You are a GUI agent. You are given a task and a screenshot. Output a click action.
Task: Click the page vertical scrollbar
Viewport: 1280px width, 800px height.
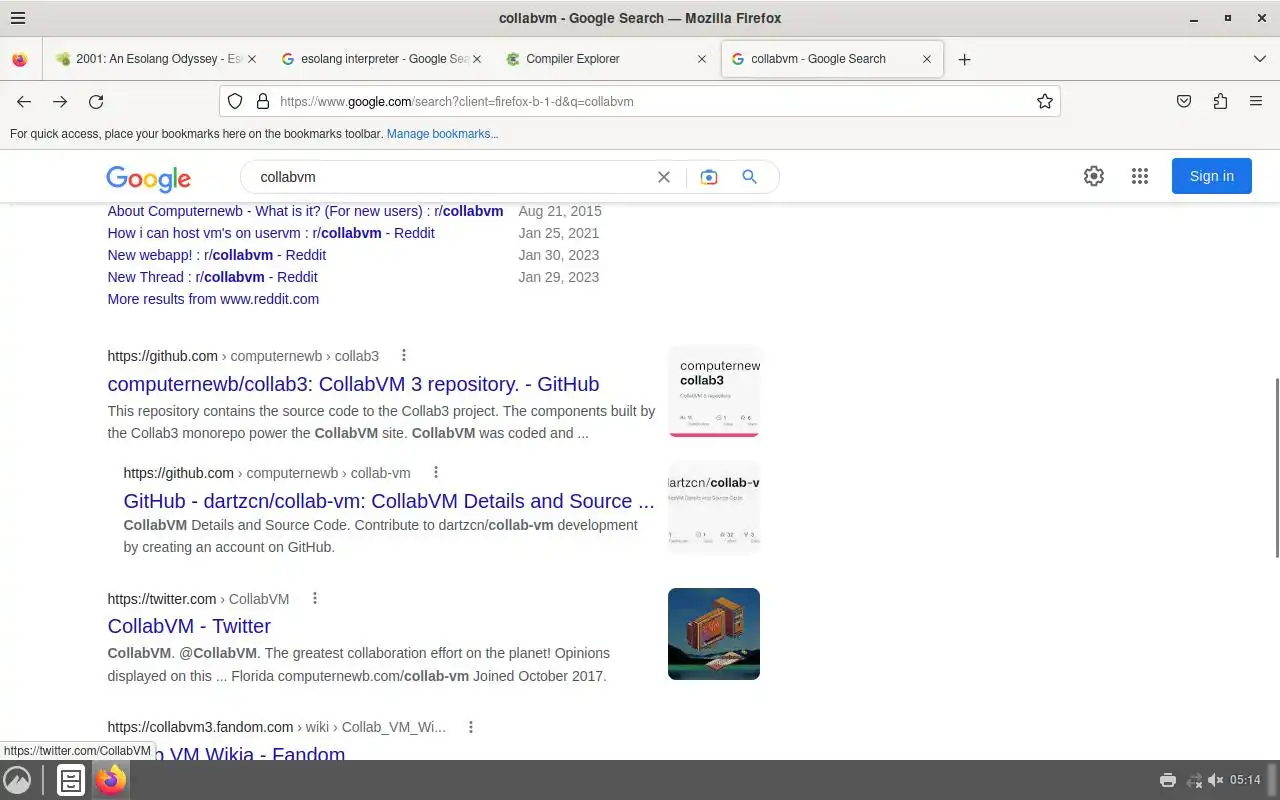coord(1275,468)
